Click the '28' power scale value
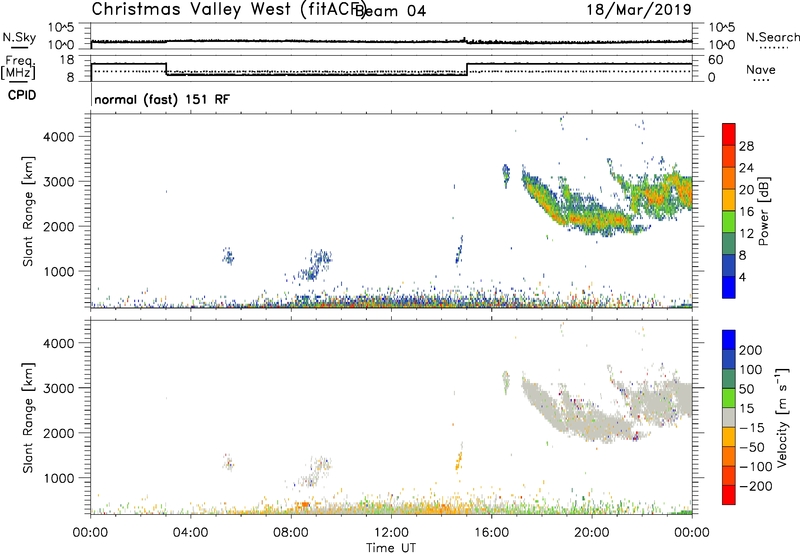 tap(746, 146)
